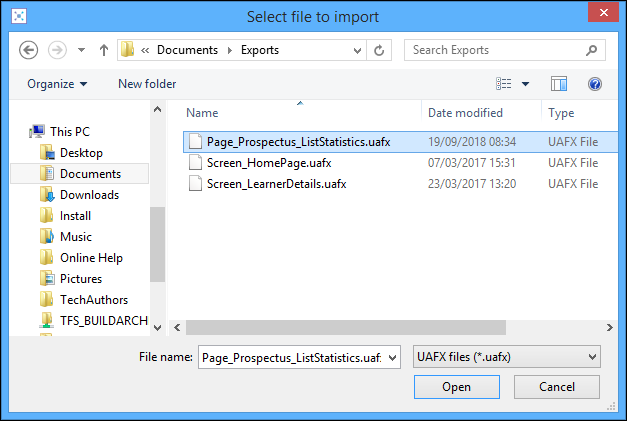The width and height of the screenshot is (627, 421).
Task: Refresh the Exports folder view
Action: pyautogui.click(x=379, y=50)
